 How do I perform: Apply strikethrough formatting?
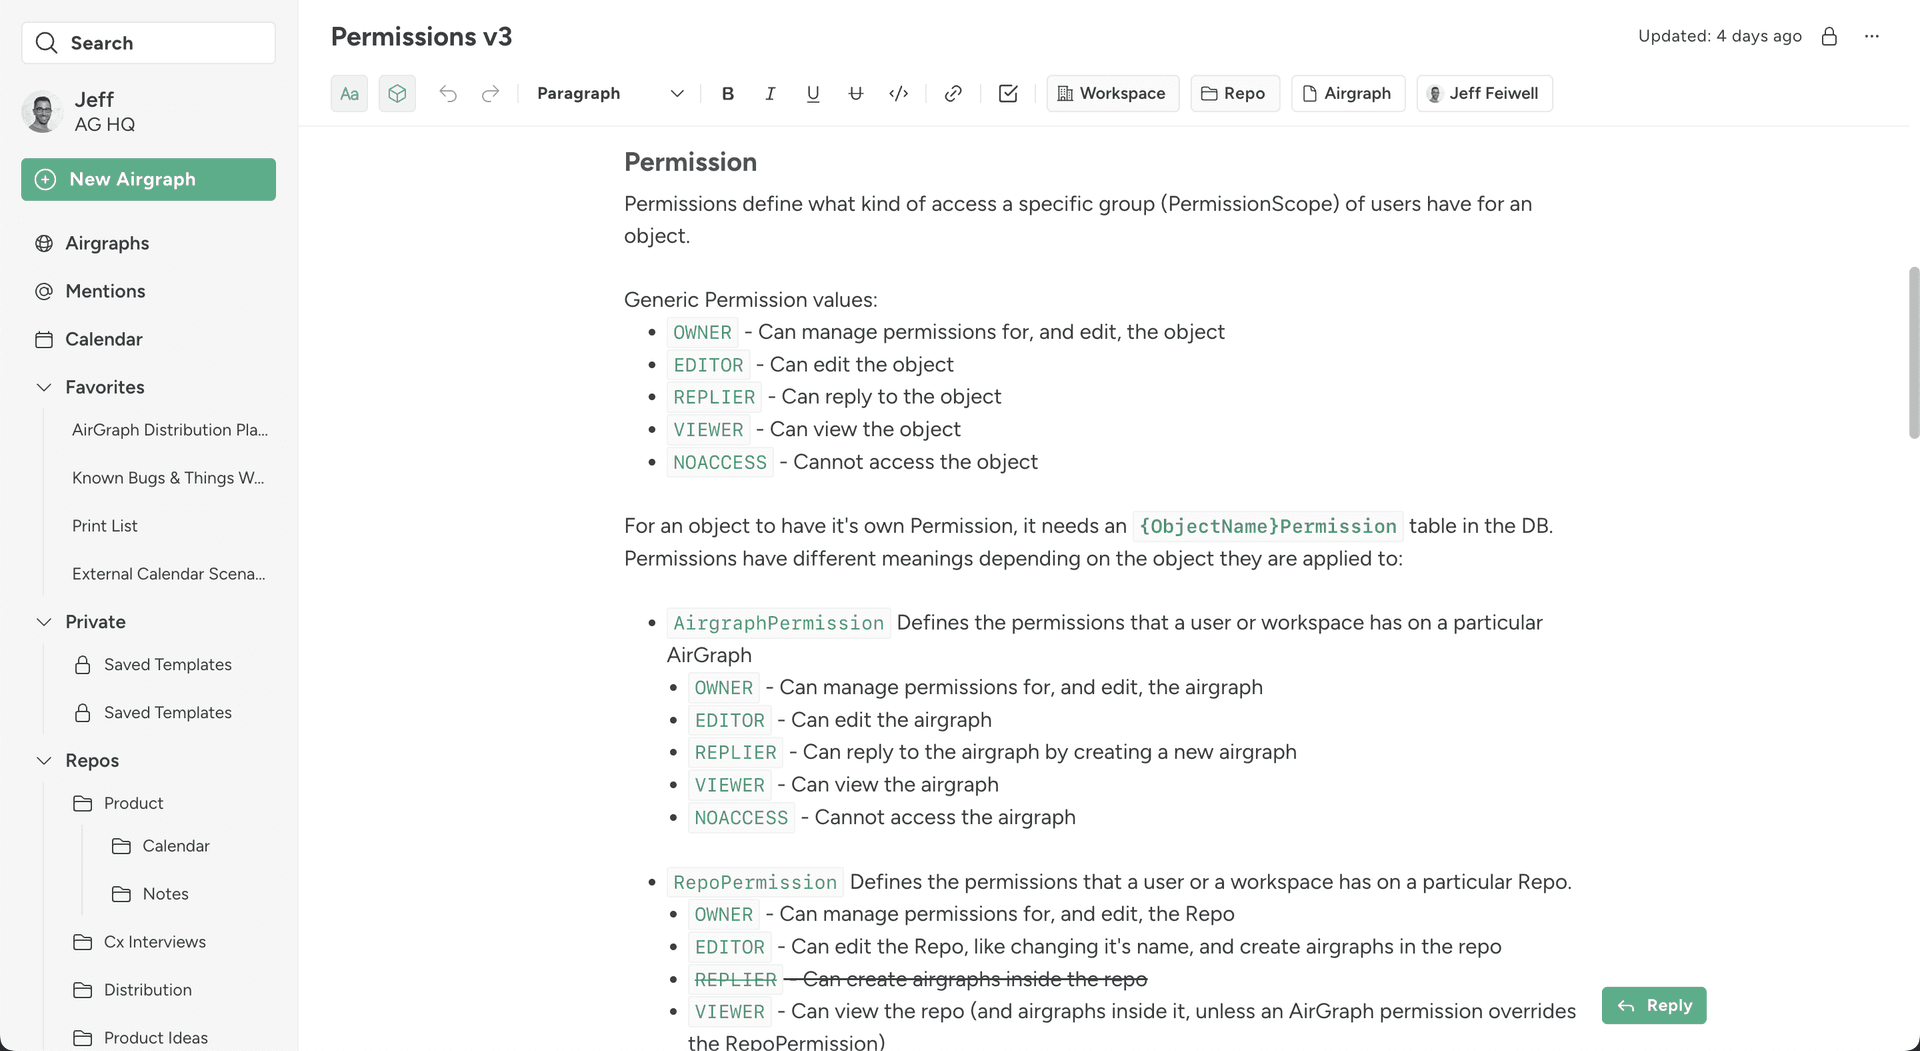(x=855, y=93)
